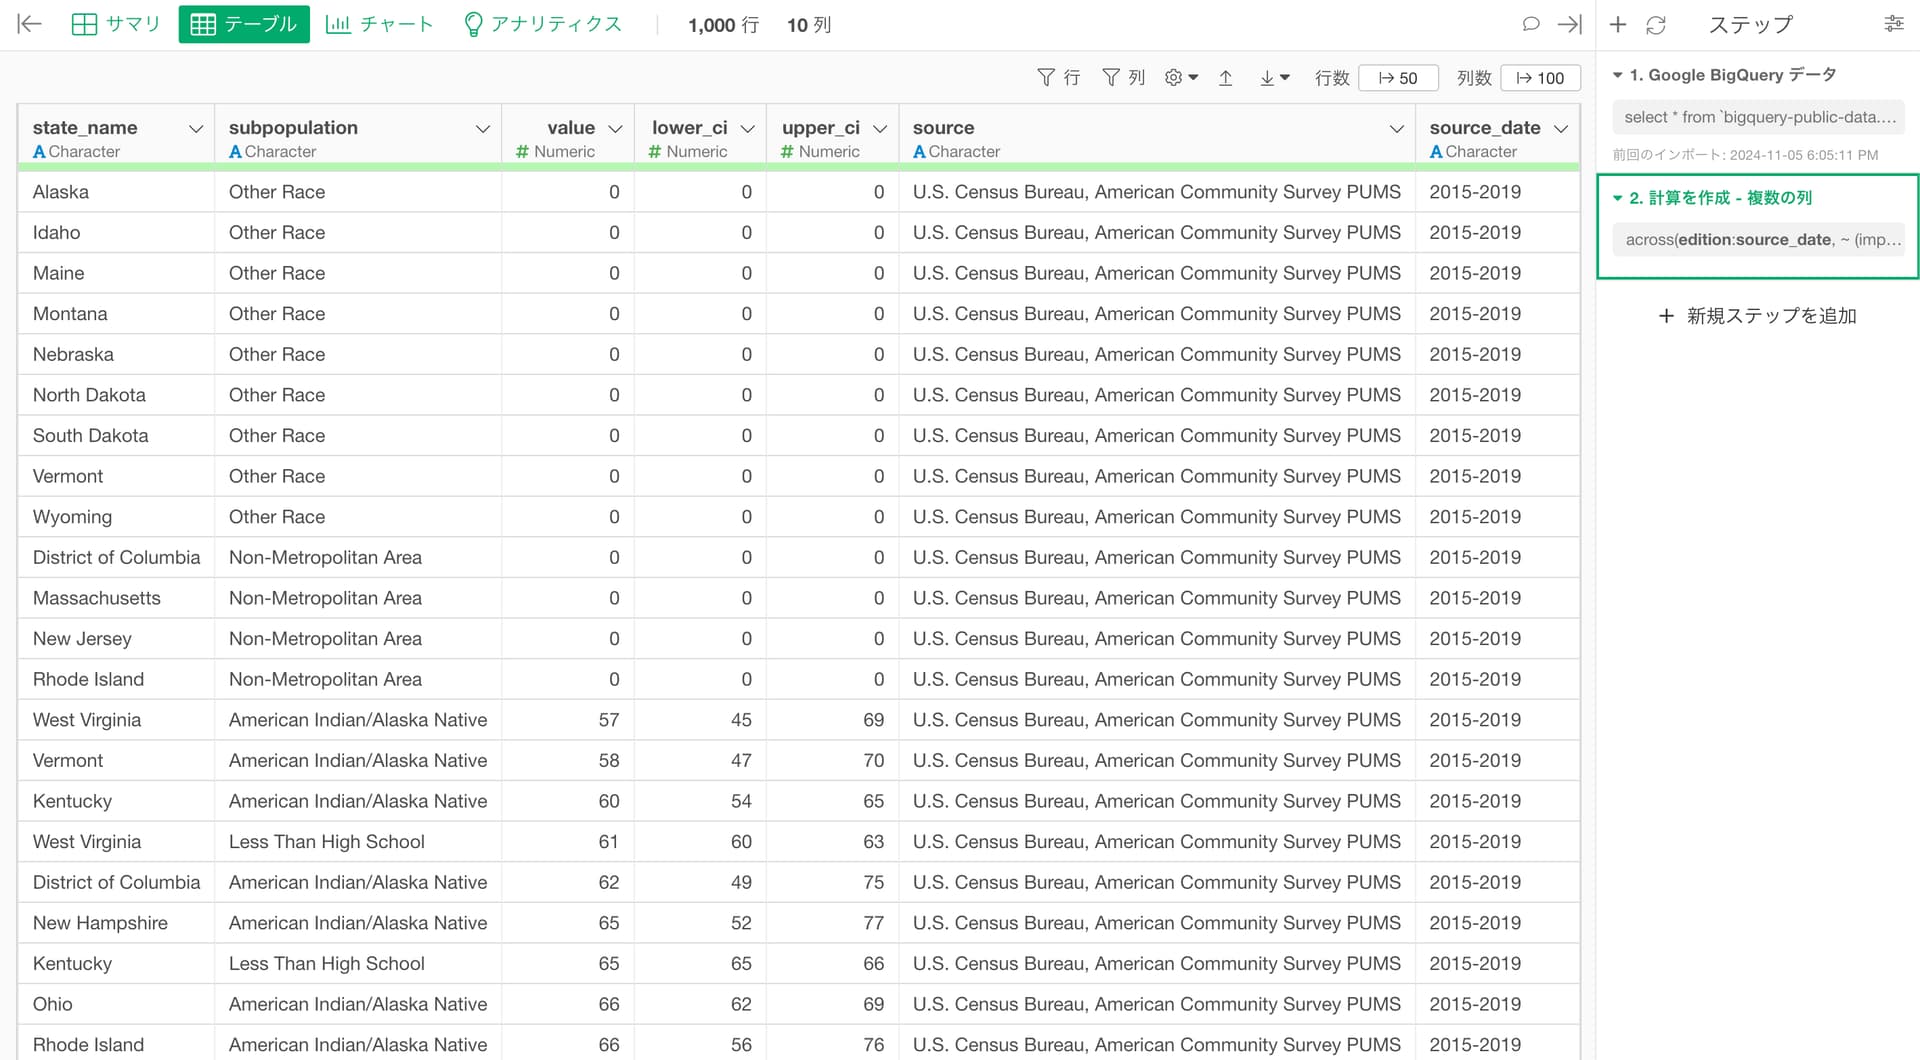Click the 1,000 行 row count label
1920x1060 pixels.
coord(723,25)
